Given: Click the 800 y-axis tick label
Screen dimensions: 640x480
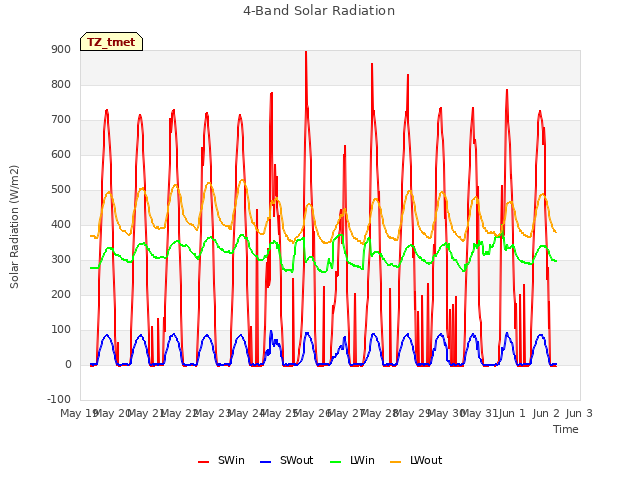Looking at the screenshot, I should coord(61,85).
